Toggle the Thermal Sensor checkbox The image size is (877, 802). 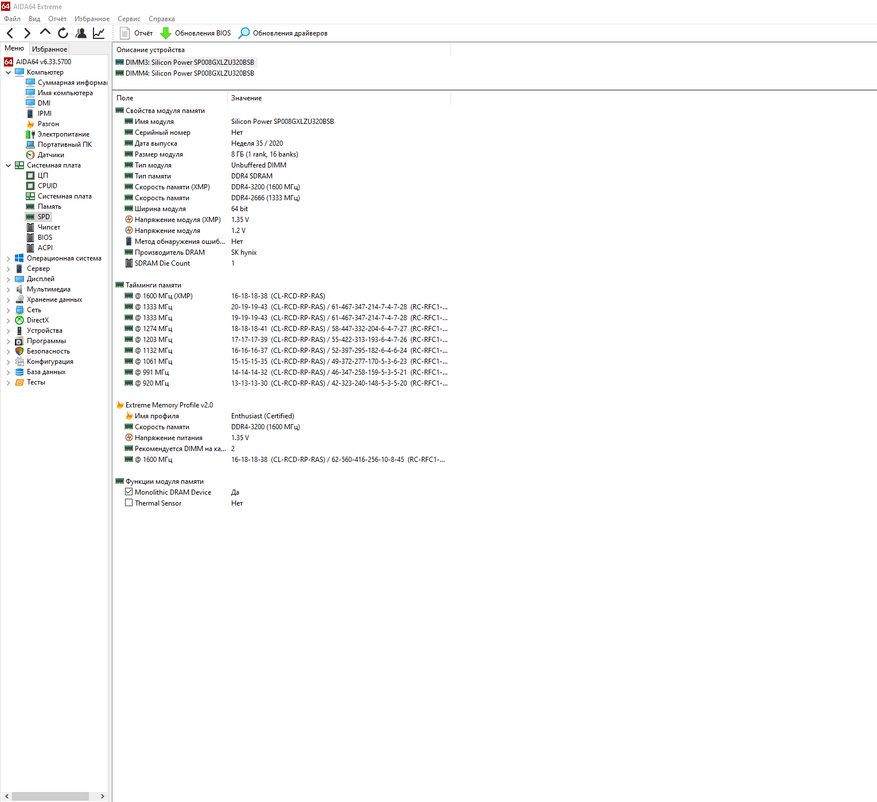coord(129,503)
